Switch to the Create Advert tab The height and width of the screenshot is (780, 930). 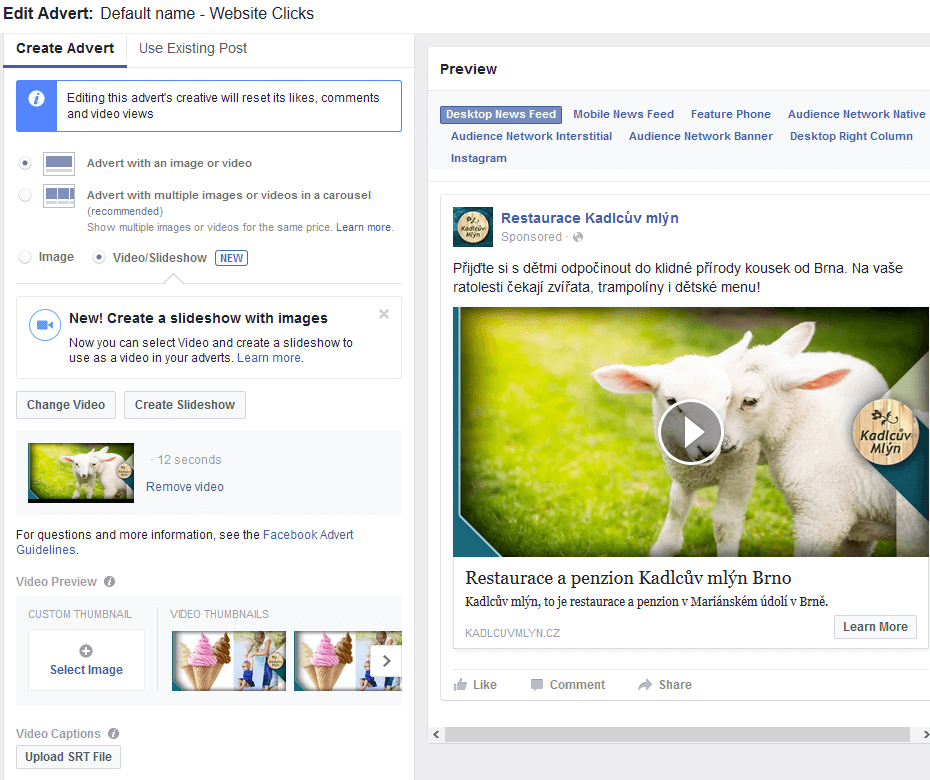pos(65,49)
